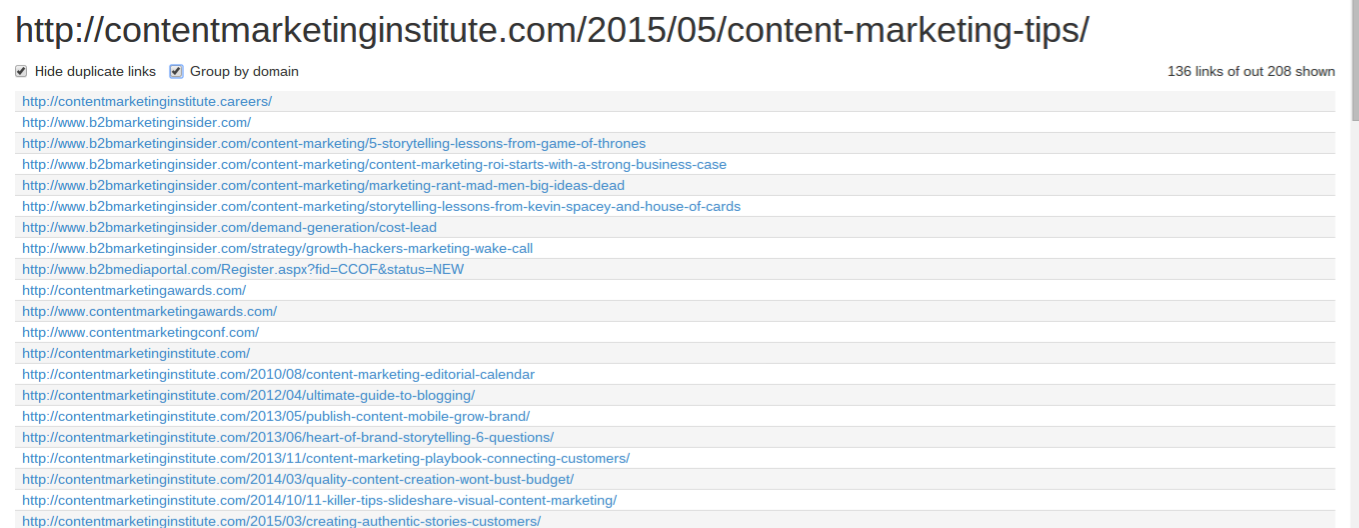This screenshot has width=1359, height=528.
Task: Toggle the Group by domain checkbox
Action: coord(176,71)
